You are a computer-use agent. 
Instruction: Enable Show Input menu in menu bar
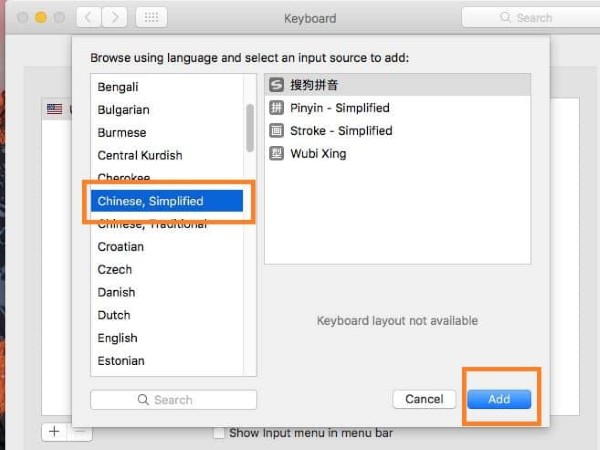point(220,433)
